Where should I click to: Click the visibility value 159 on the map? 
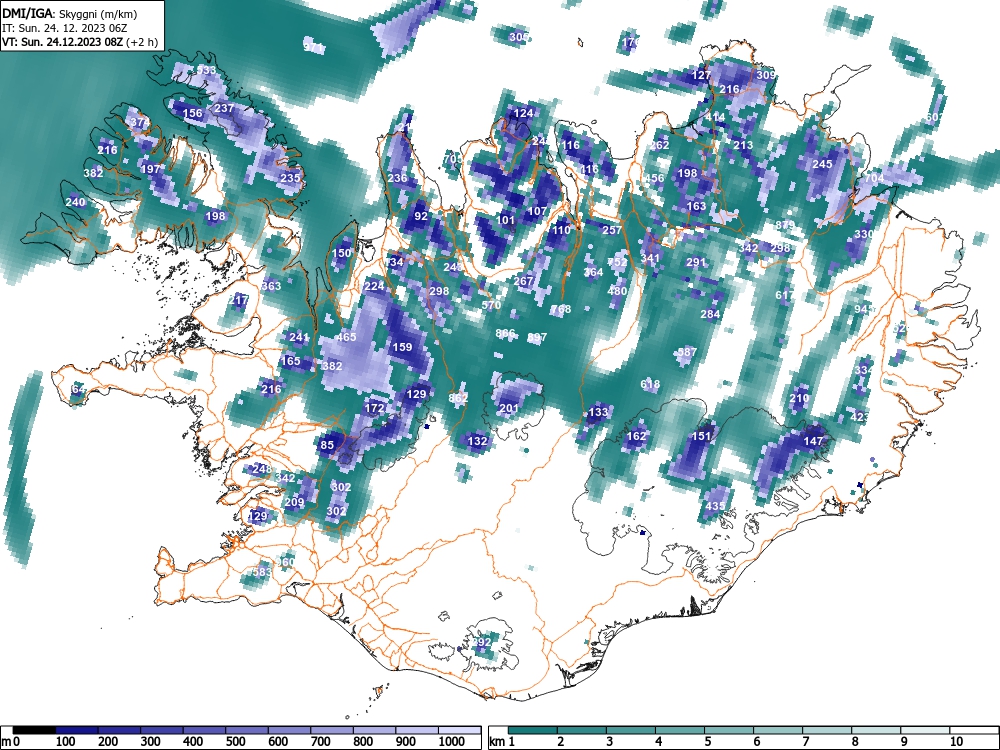pos(402,347)
